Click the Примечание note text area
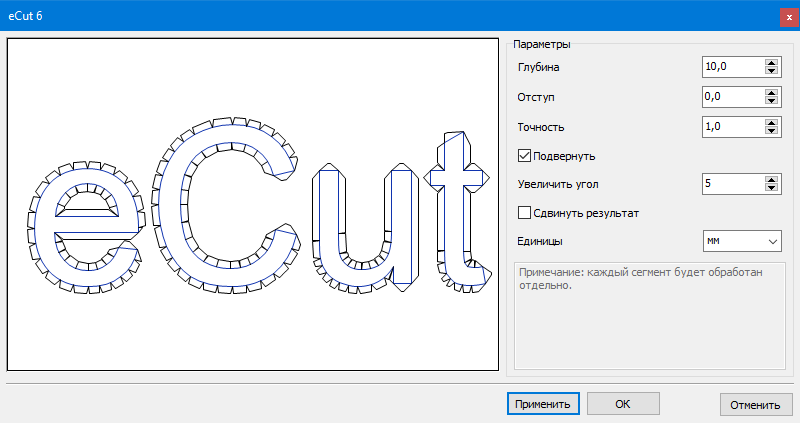Image resolution: width=800 pixels, height=423 pixels. (649, 315)
